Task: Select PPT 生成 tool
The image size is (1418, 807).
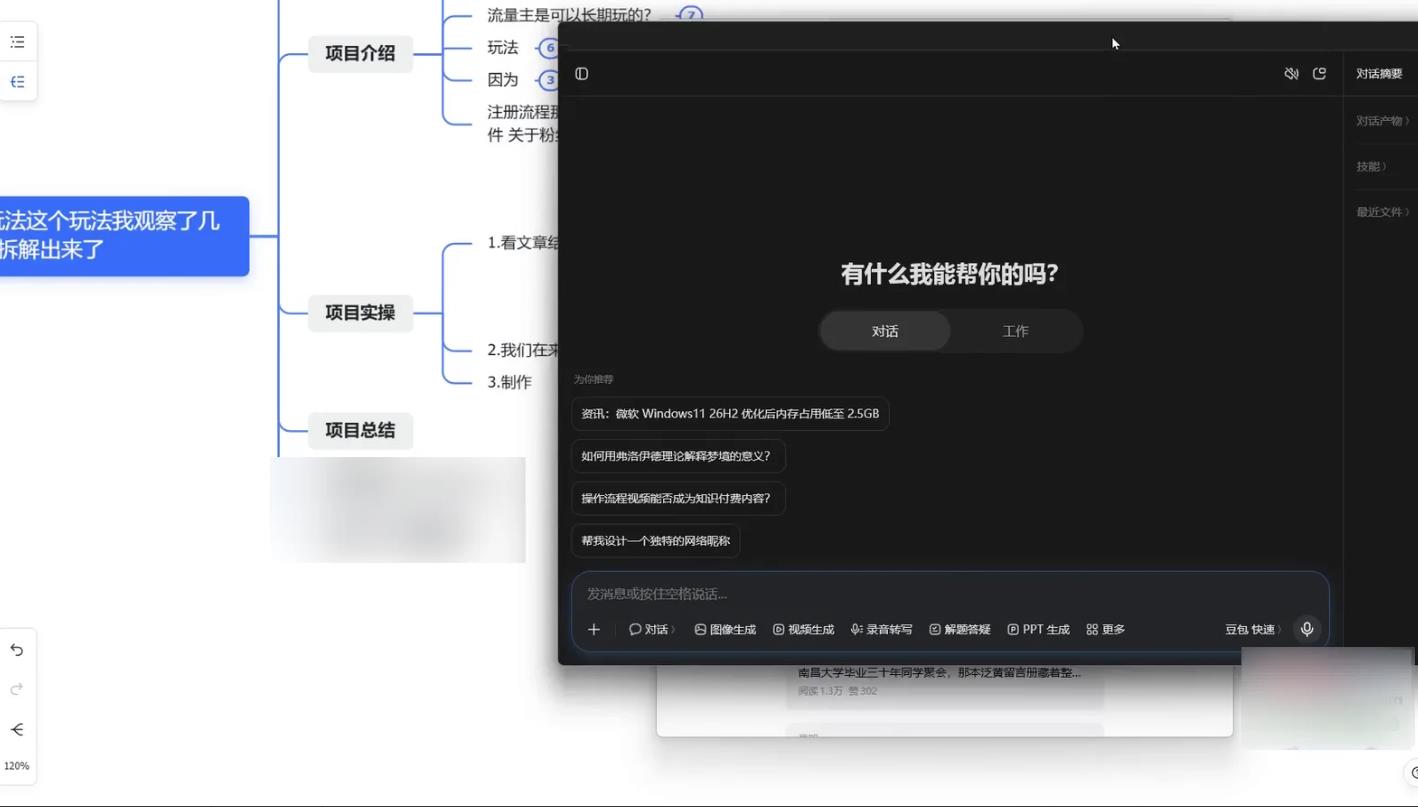Action: coord(1038,630)
